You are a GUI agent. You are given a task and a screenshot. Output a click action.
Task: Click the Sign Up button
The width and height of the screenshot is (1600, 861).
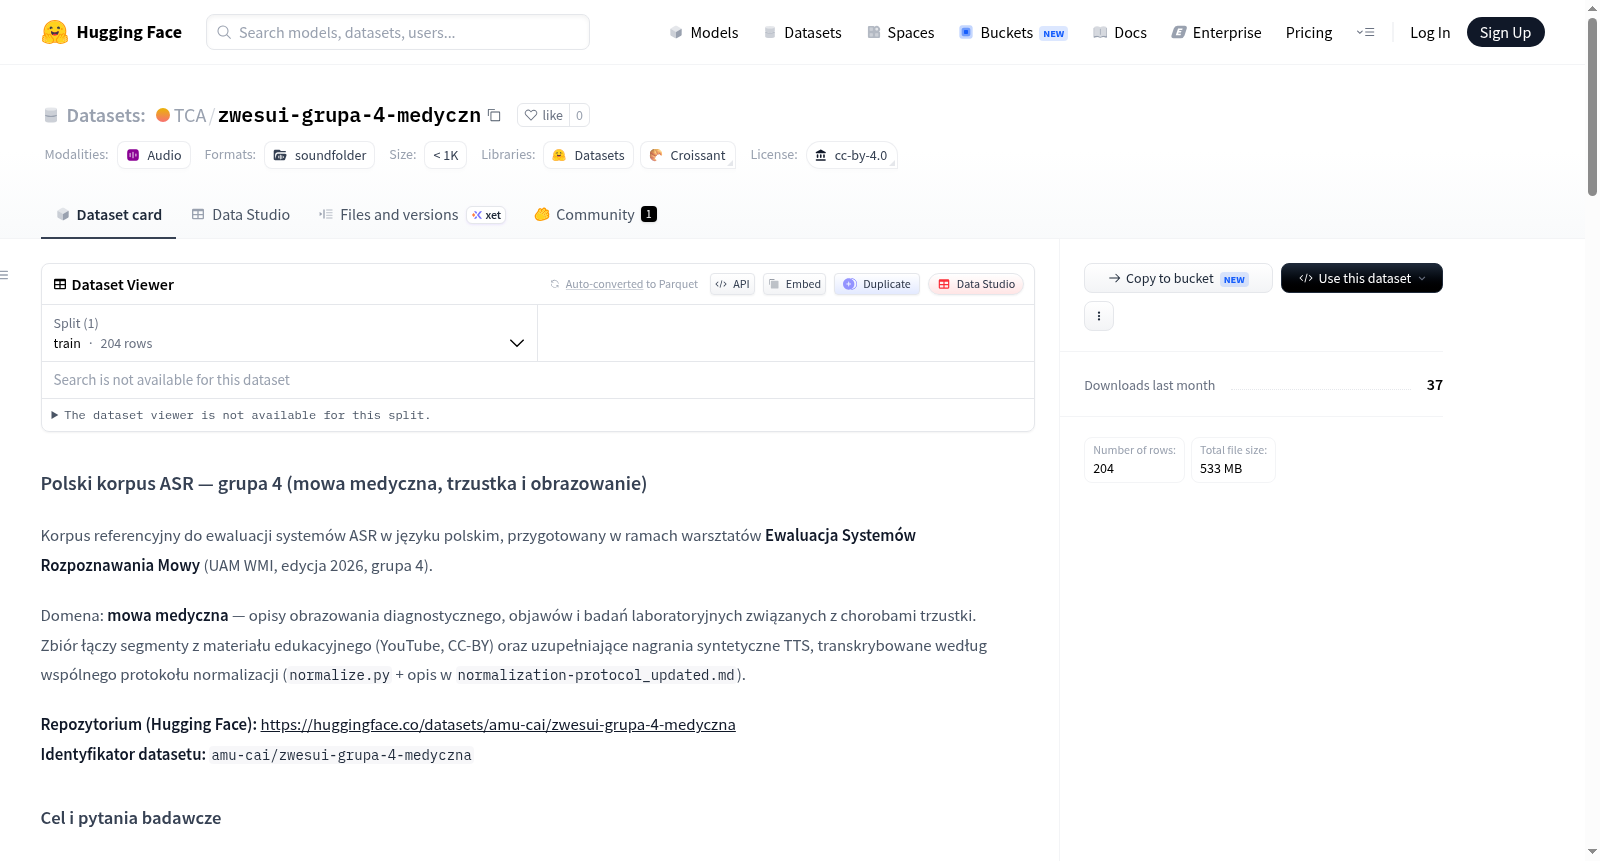[1505, 32]
